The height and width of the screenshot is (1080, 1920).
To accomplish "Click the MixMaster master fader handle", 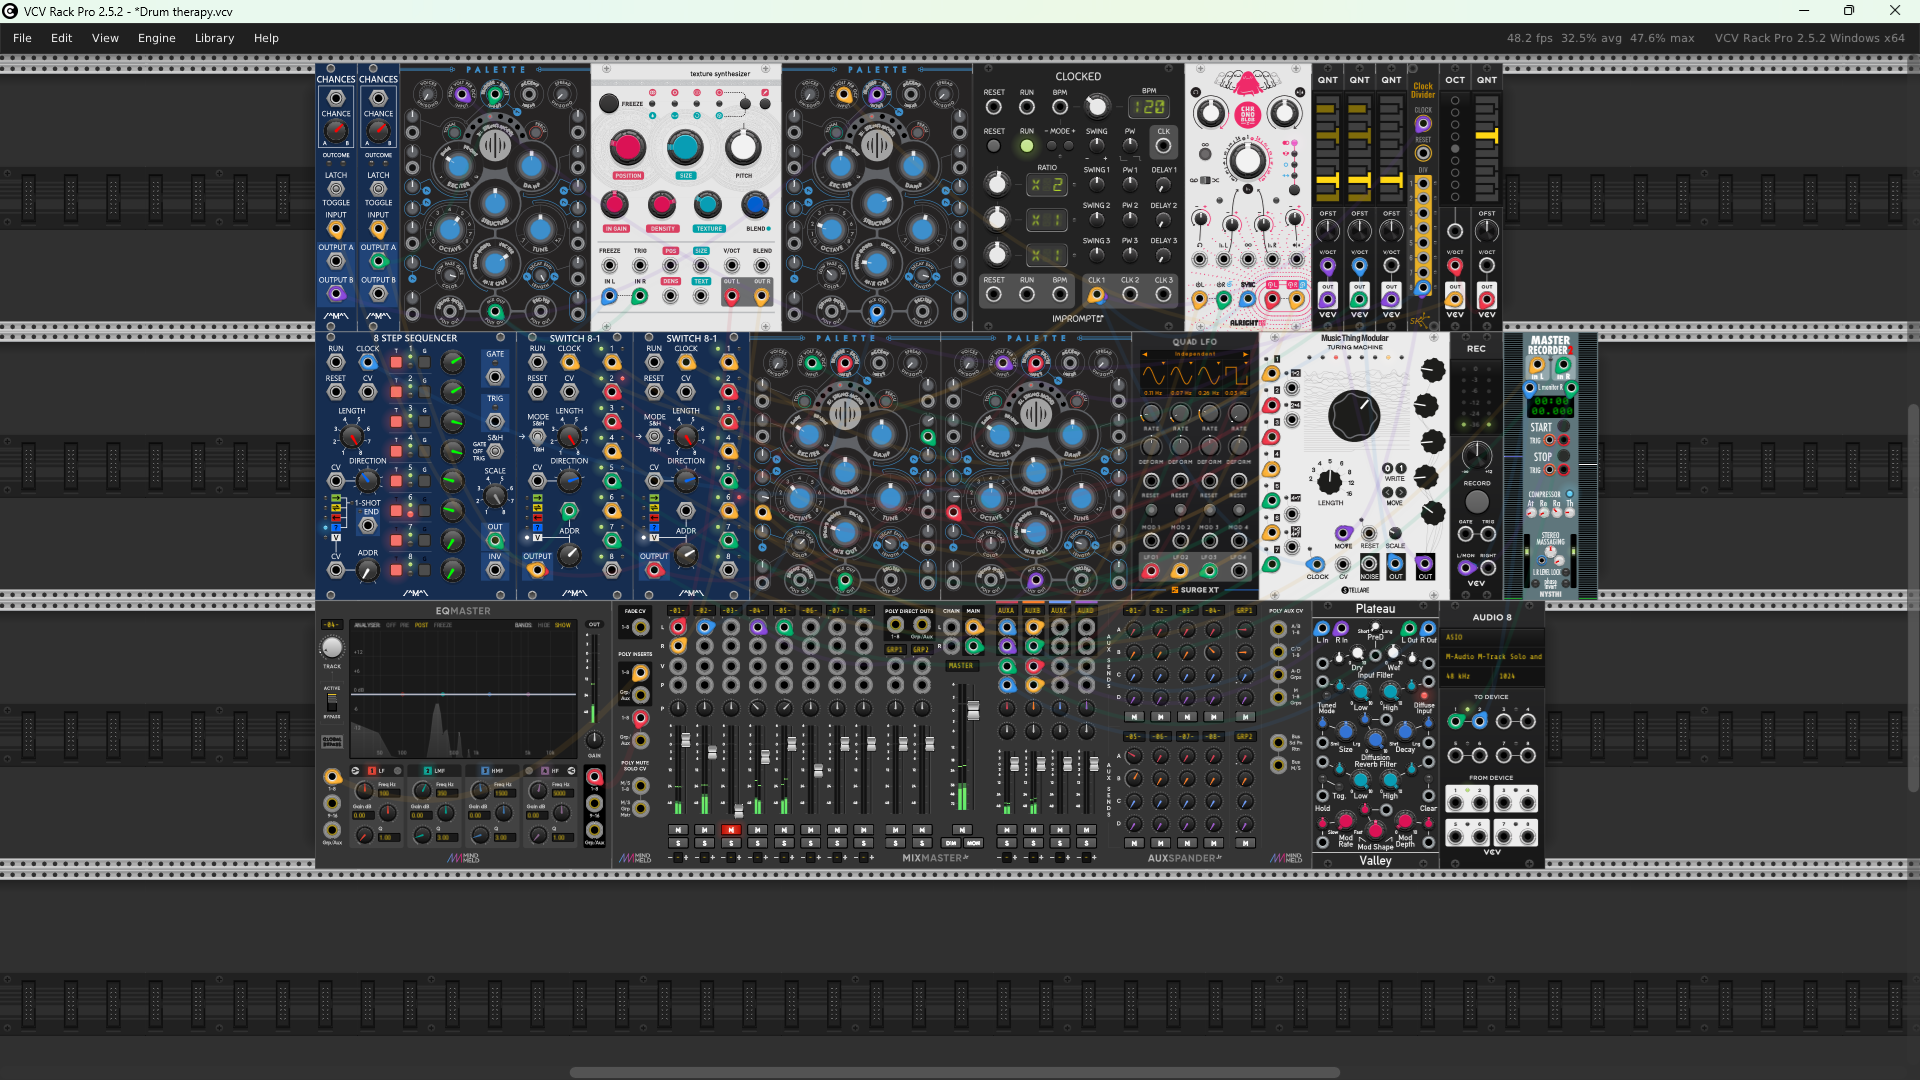I will click(973, 710).
